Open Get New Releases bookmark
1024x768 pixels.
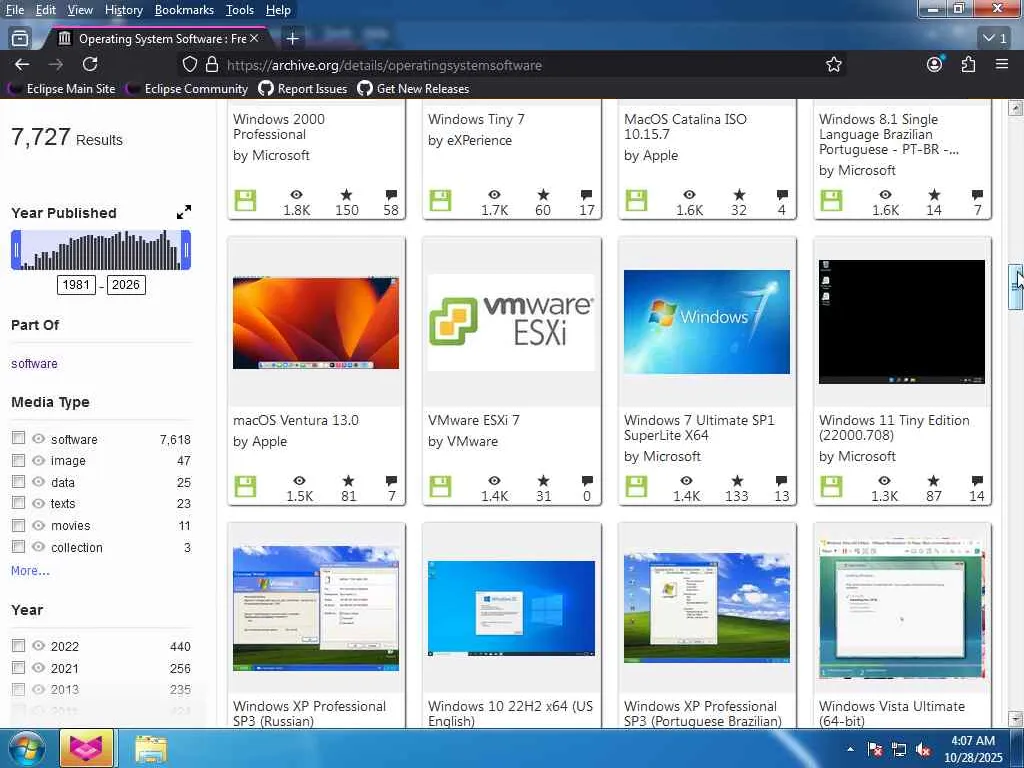tap(413, 88)
